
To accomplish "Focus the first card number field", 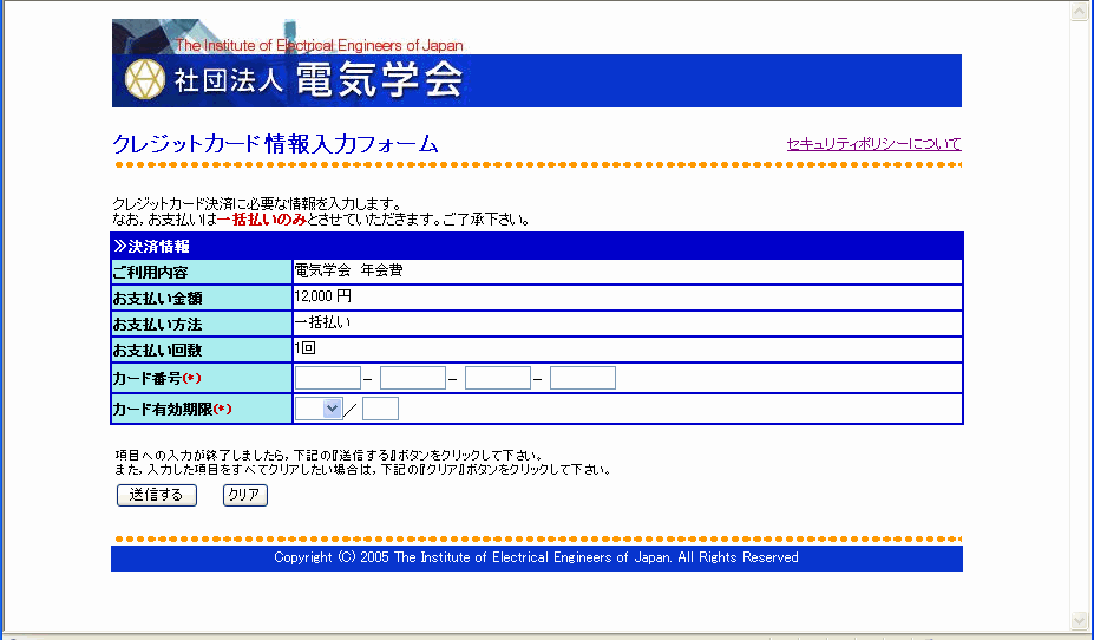I will (x=328, y=378).
